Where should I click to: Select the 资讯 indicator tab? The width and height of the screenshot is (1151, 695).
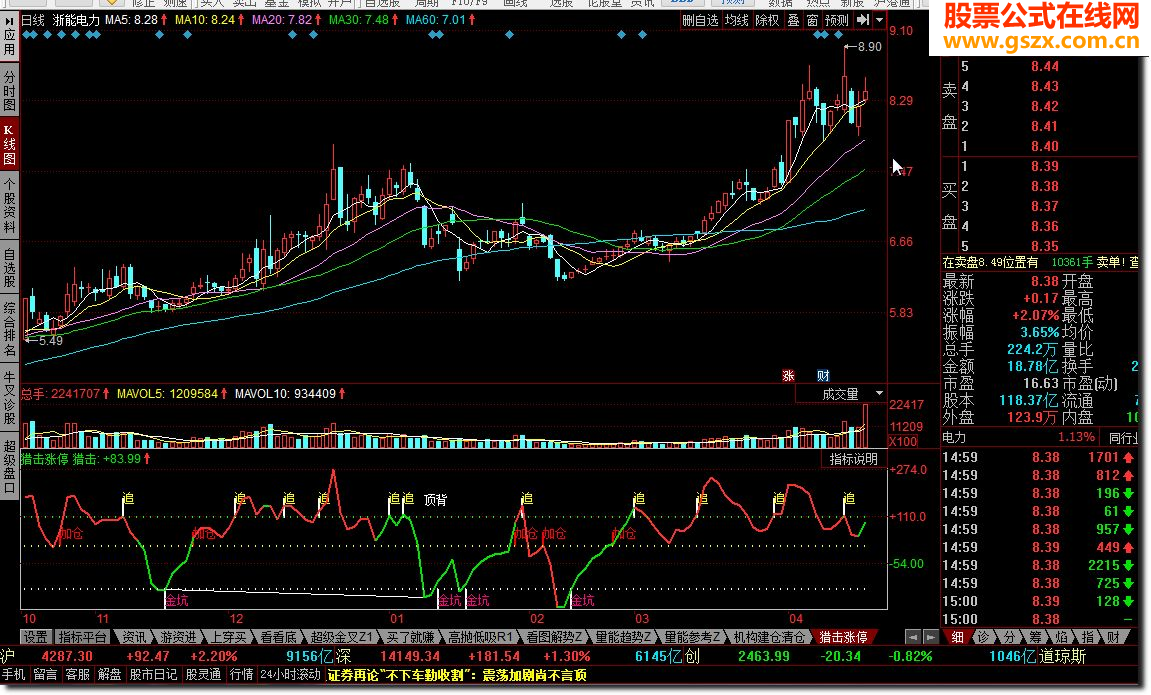tap(134, 637)
